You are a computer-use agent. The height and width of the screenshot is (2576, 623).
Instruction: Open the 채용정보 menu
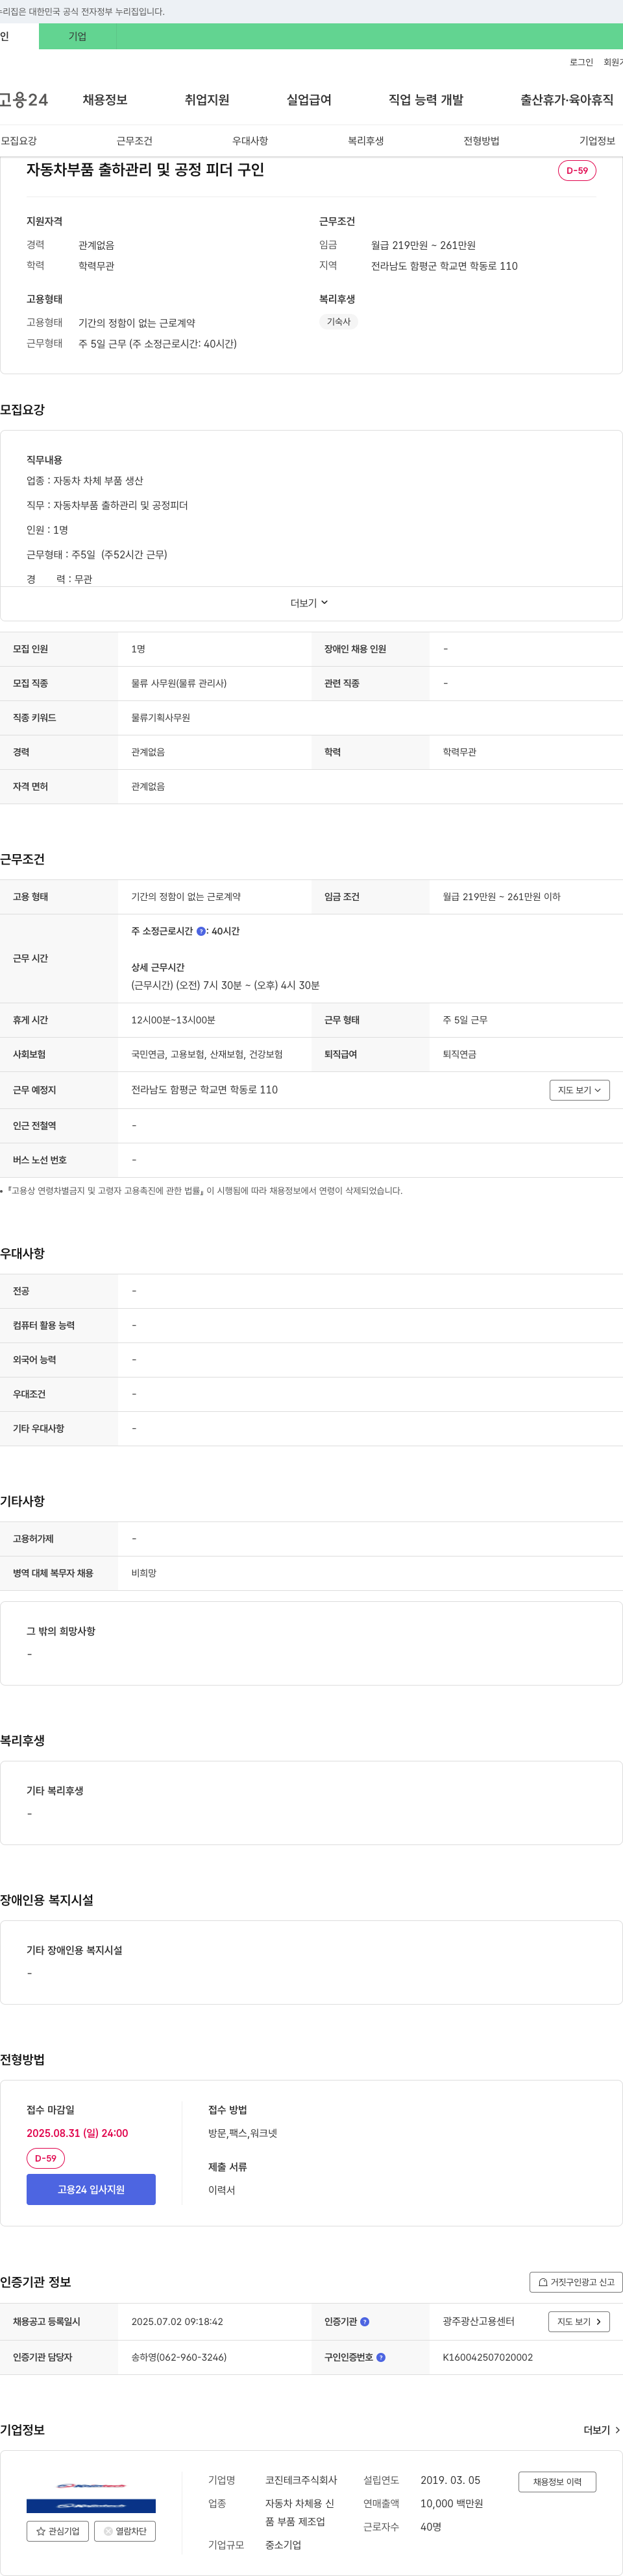[x=105, y=100]
